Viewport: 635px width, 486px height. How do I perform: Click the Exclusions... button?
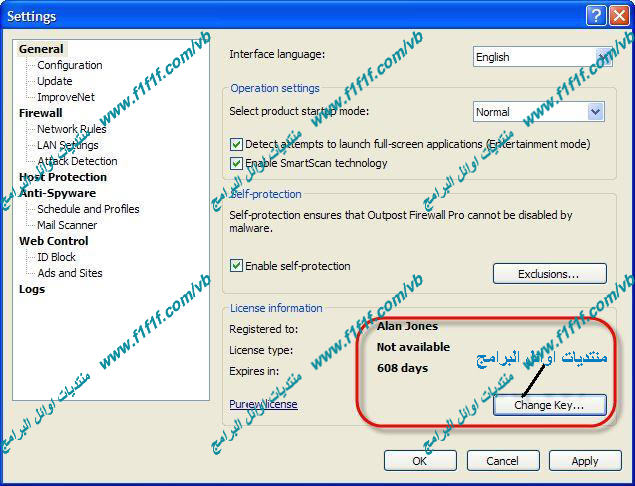(549, 274)
